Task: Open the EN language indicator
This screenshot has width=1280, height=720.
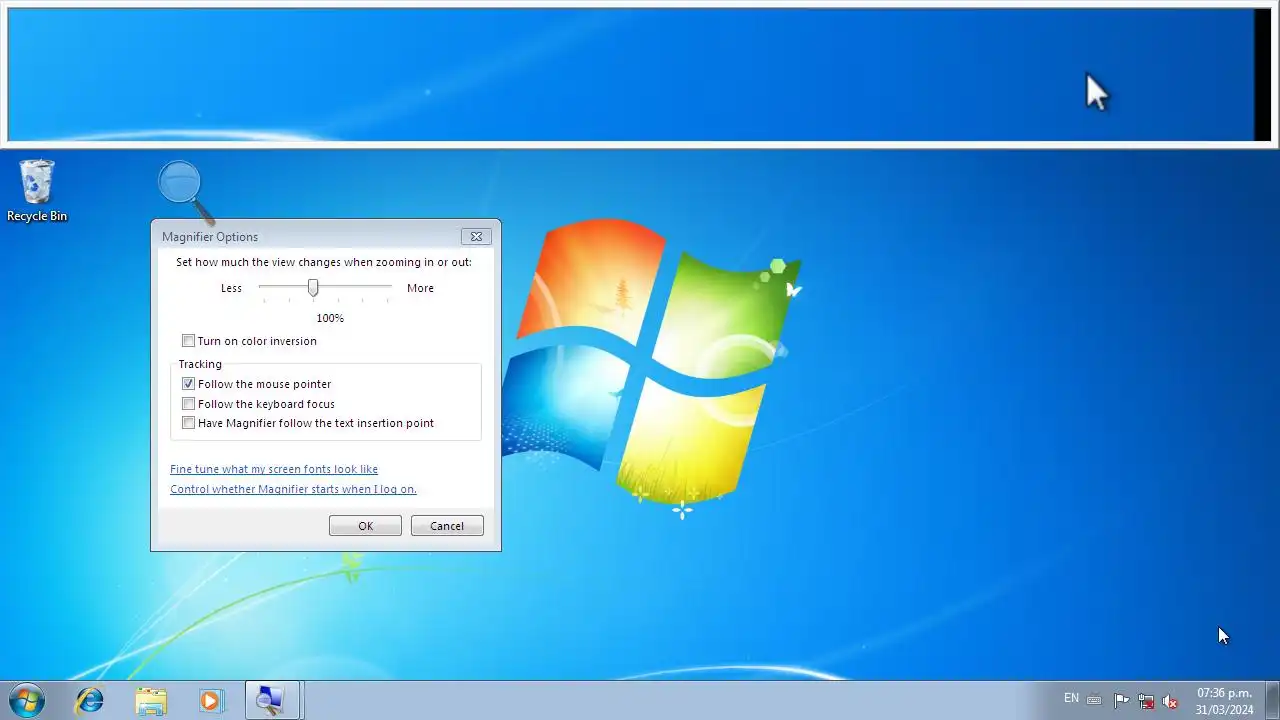Action: tap(1071, 698)
